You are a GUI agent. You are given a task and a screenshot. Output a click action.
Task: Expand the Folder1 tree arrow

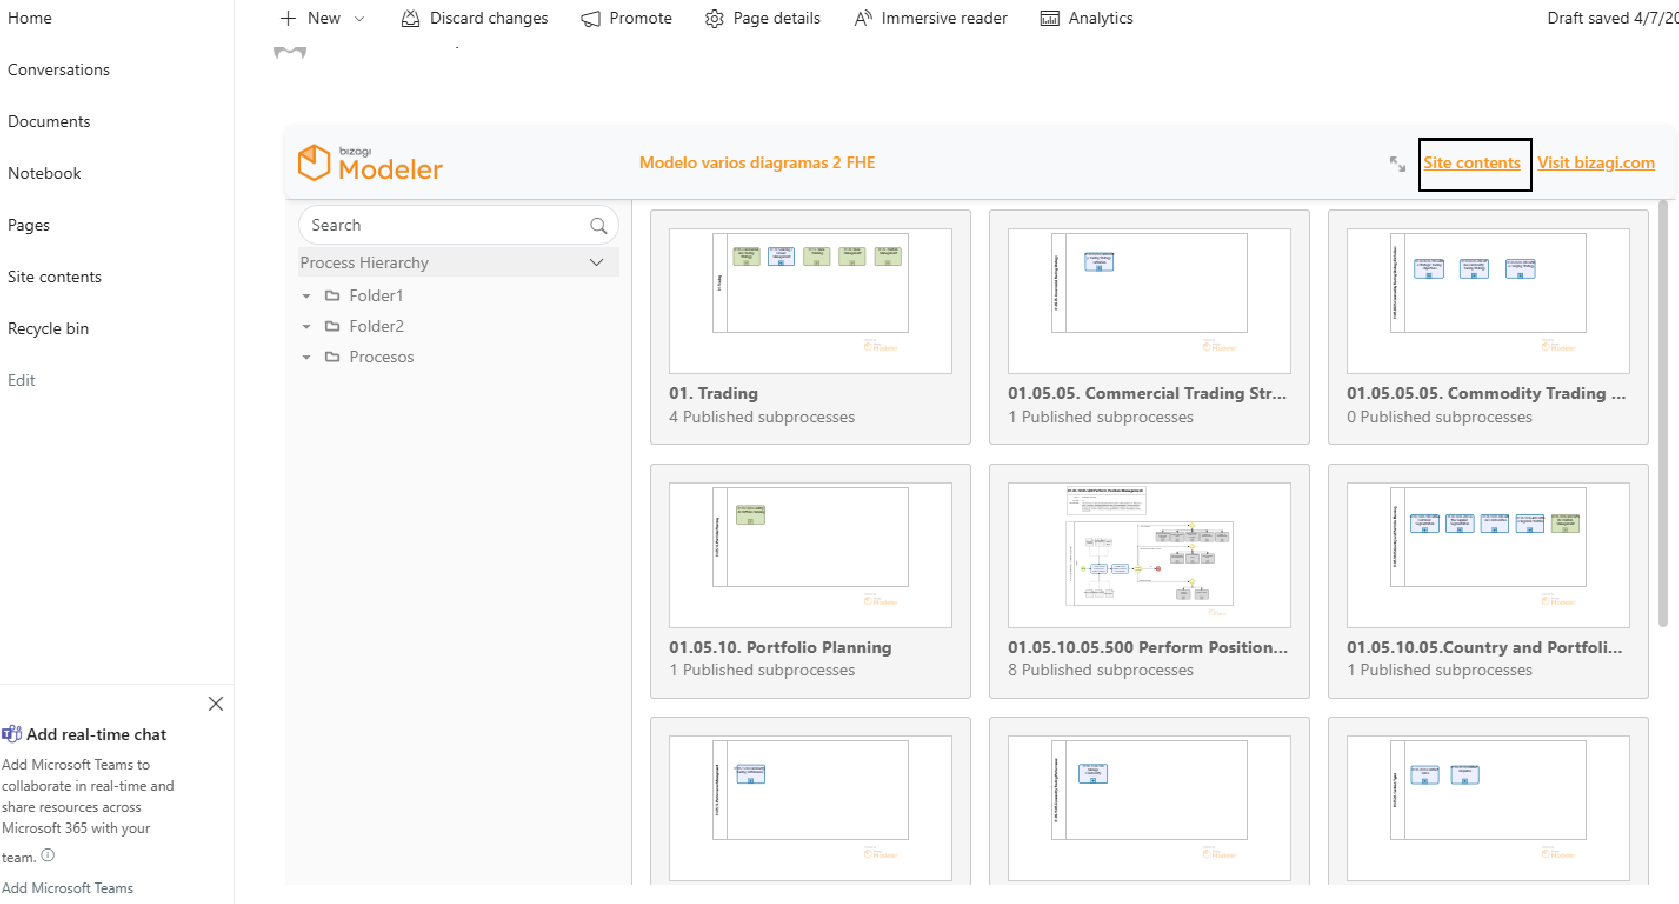pyautogui.click(x=306, y=296)
